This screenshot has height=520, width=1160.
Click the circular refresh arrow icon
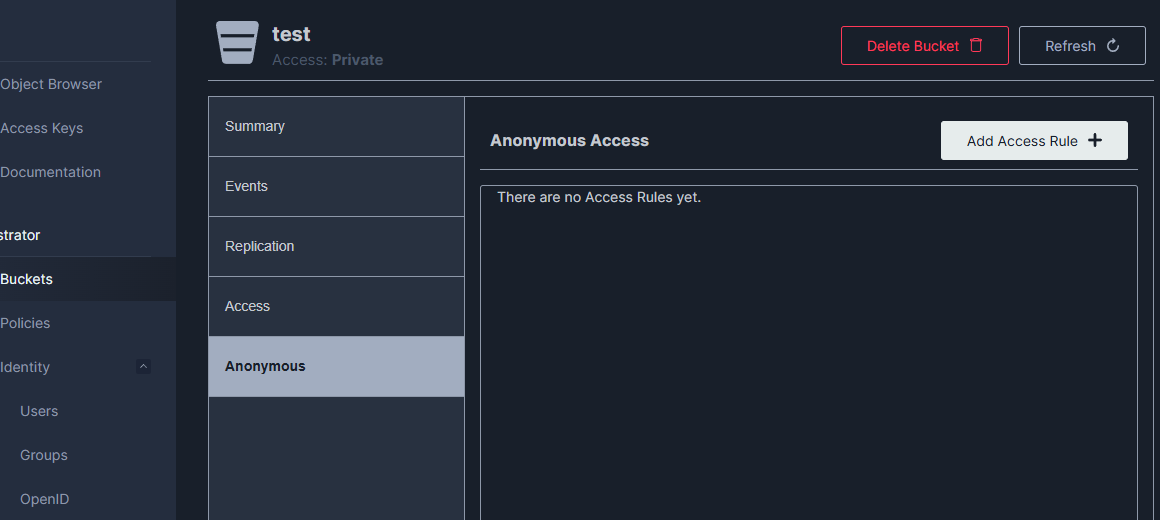click(x=1113, y=46)
